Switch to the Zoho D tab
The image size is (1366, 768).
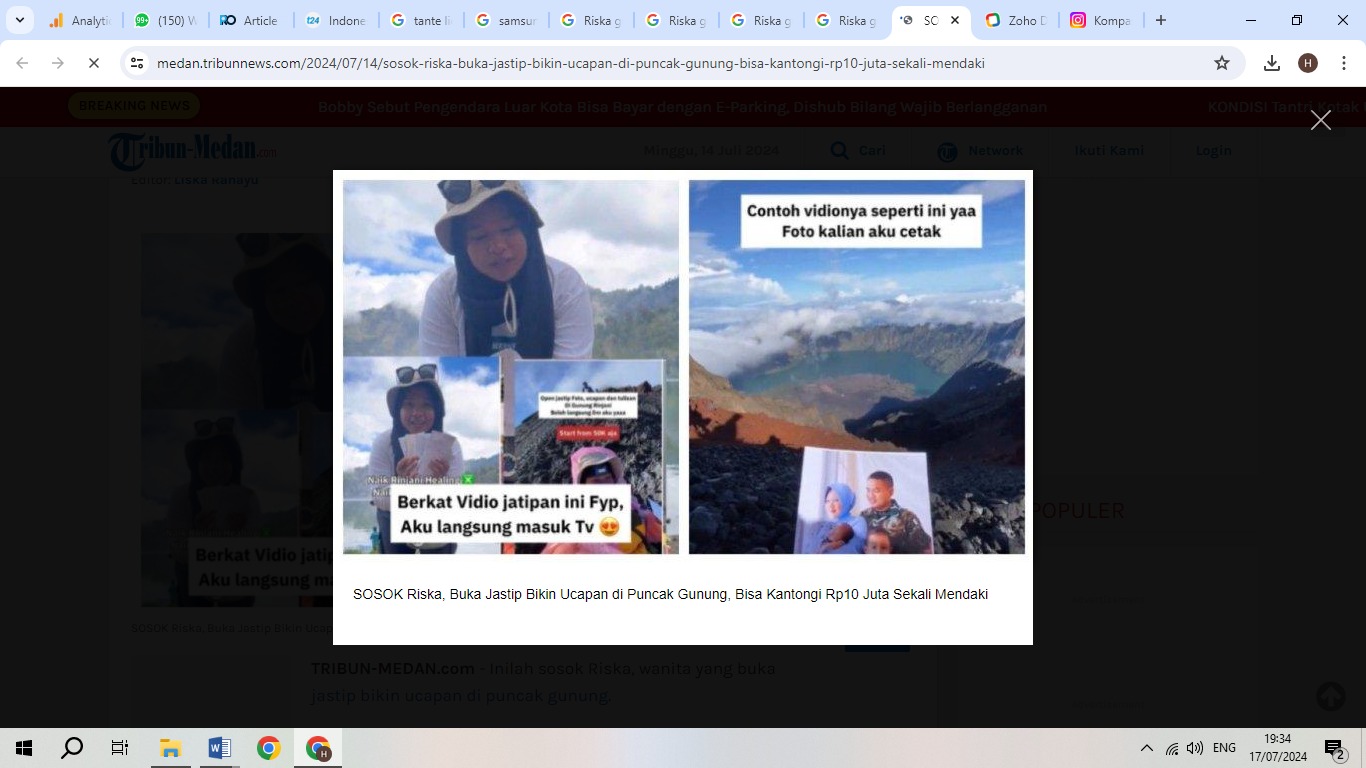click(1016, 20)
